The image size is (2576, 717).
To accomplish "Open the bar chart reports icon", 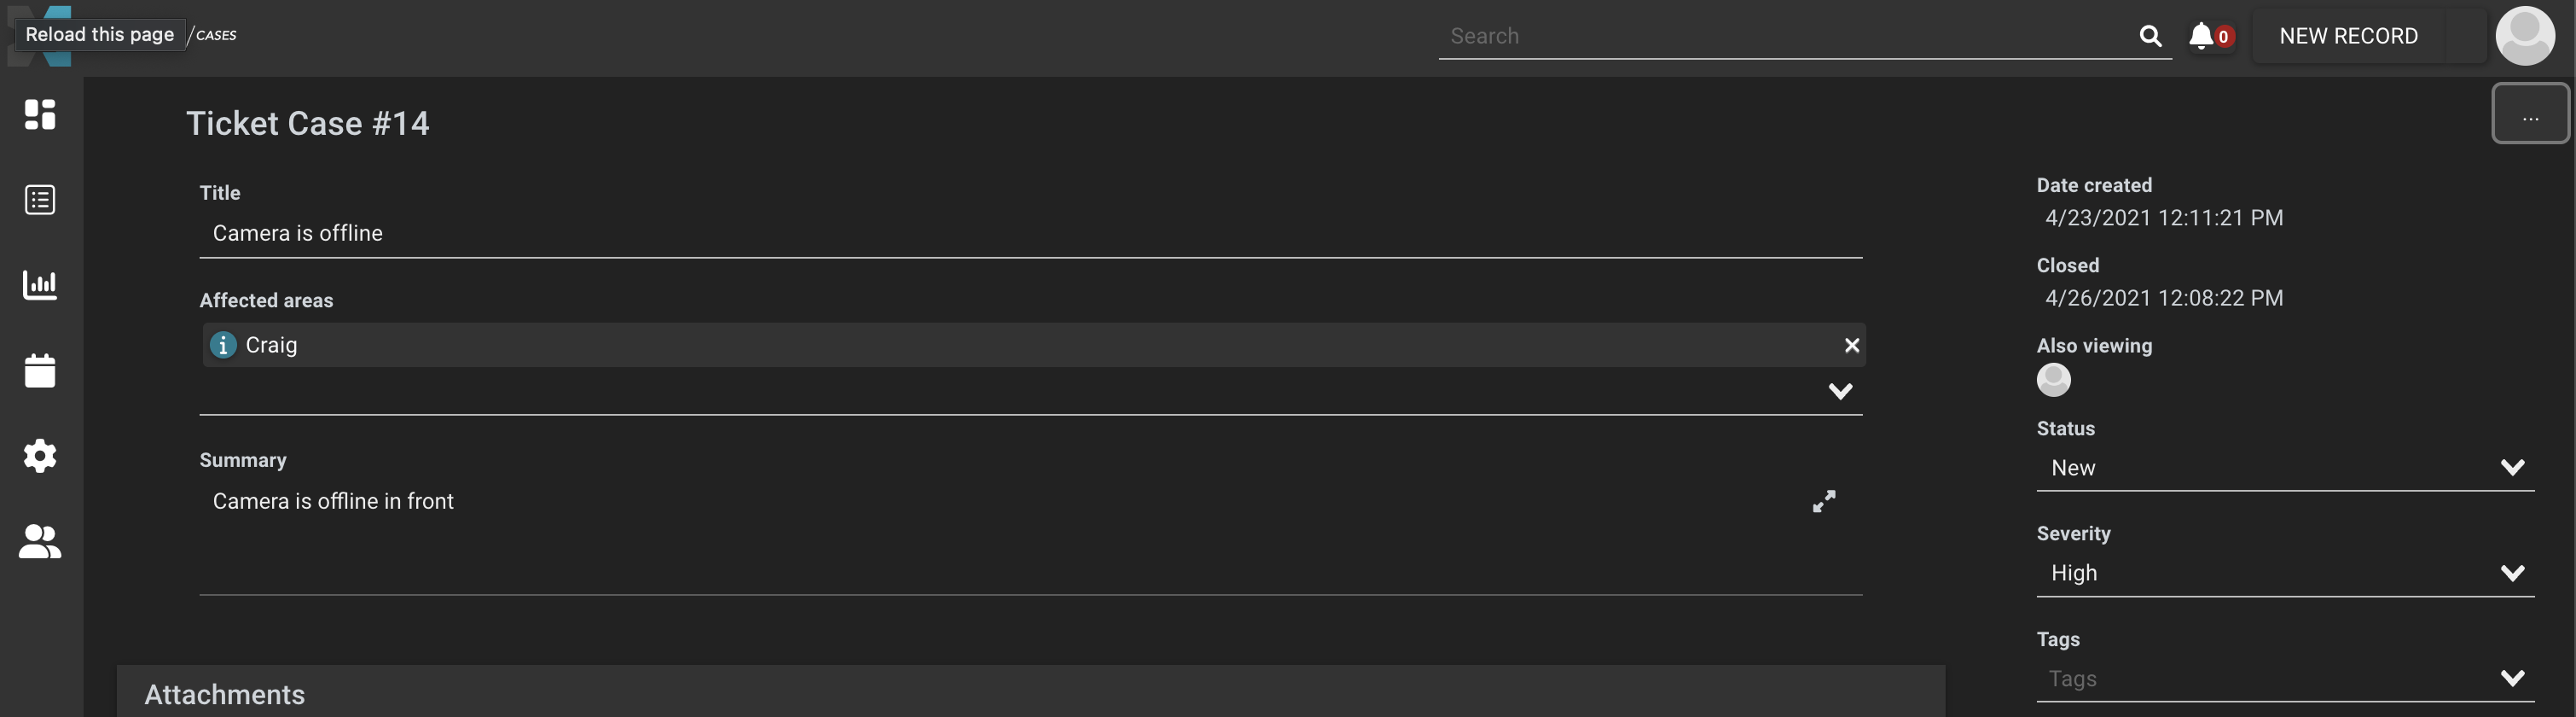I will pyautogui.click(x=40, y=285).
